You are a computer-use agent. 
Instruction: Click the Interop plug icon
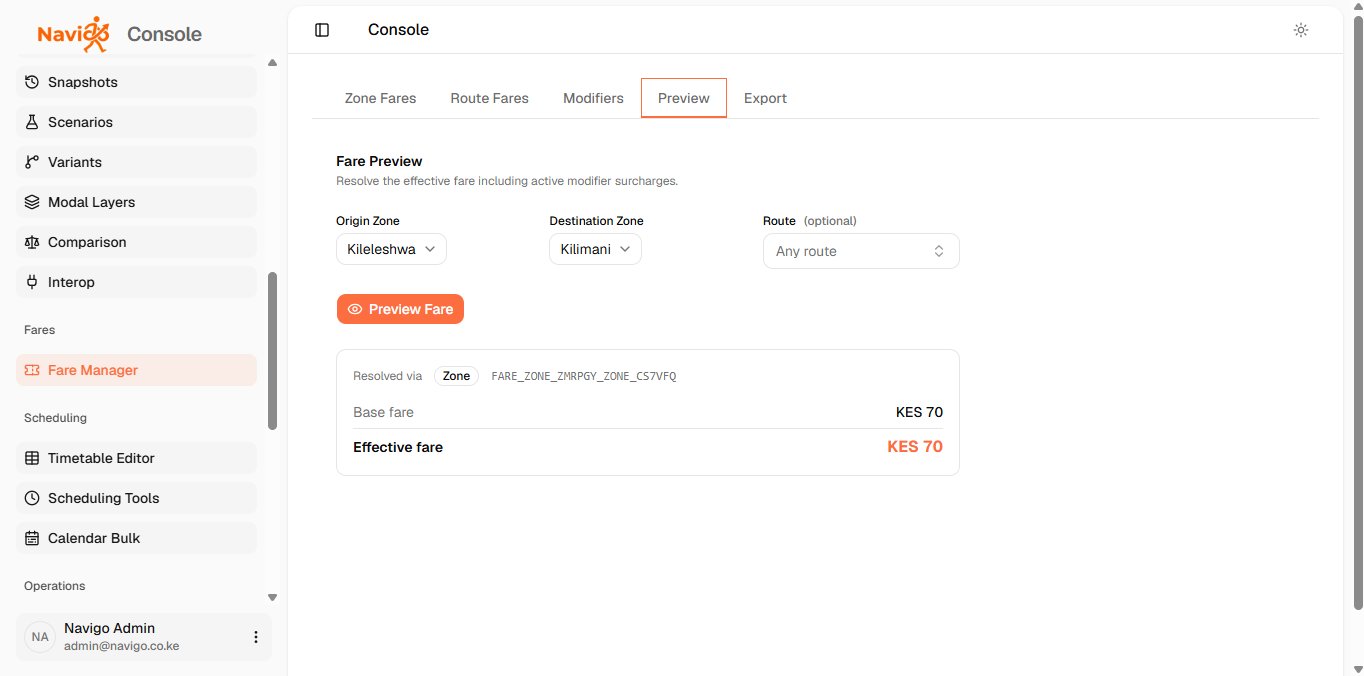point(32,282)
